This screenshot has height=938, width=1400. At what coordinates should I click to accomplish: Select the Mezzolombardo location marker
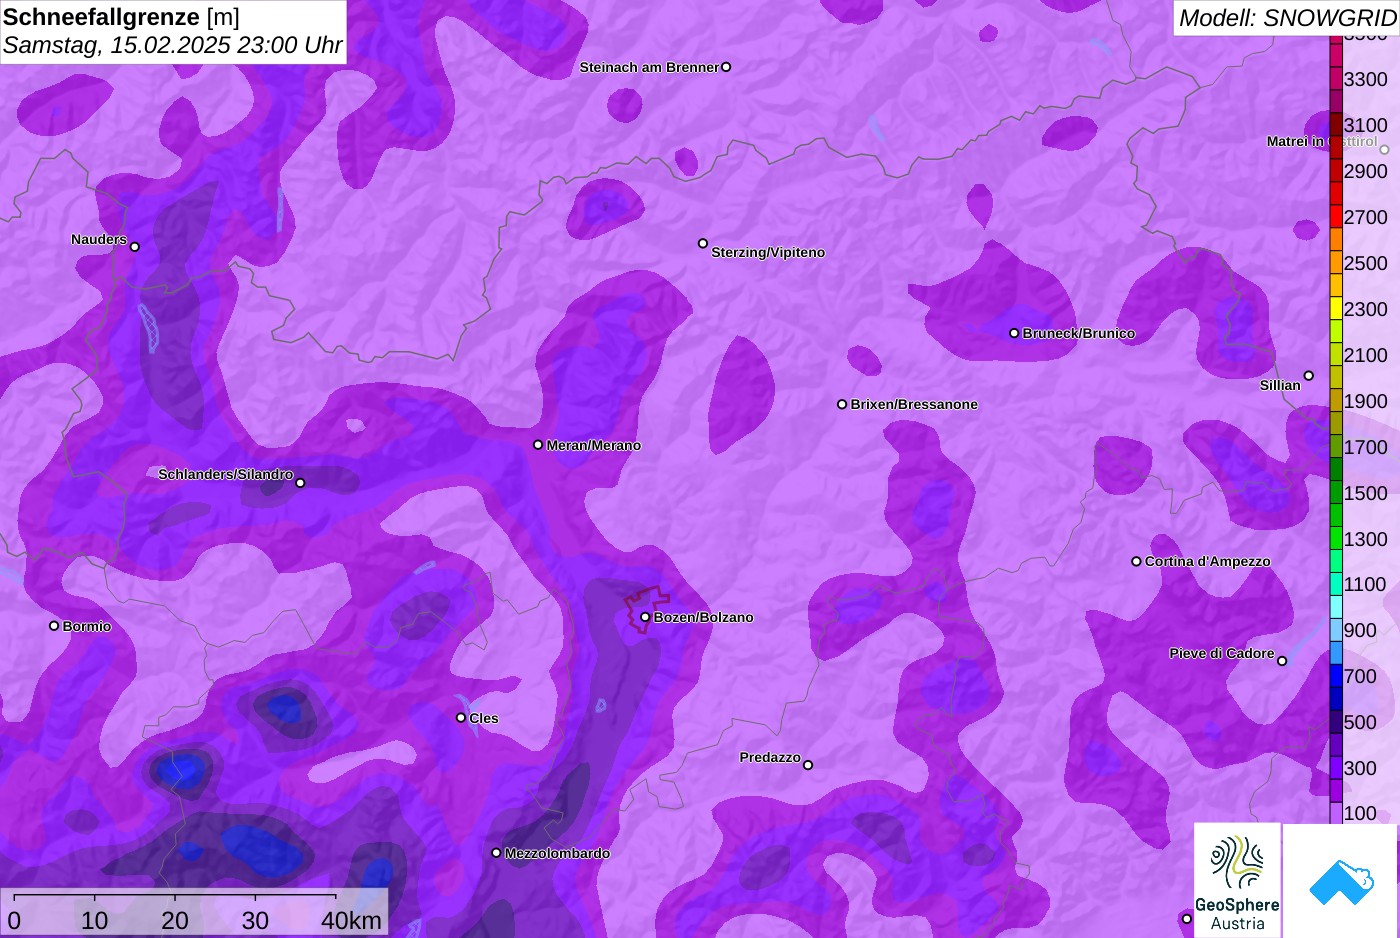click(x=496, y=853)
